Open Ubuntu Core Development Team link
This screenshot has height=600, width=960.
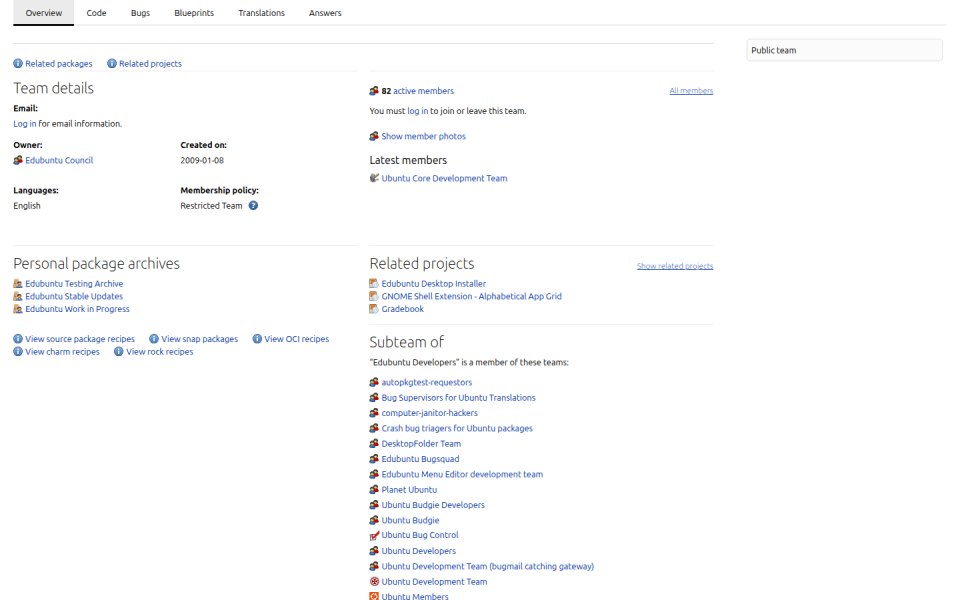tap(444, 178)
